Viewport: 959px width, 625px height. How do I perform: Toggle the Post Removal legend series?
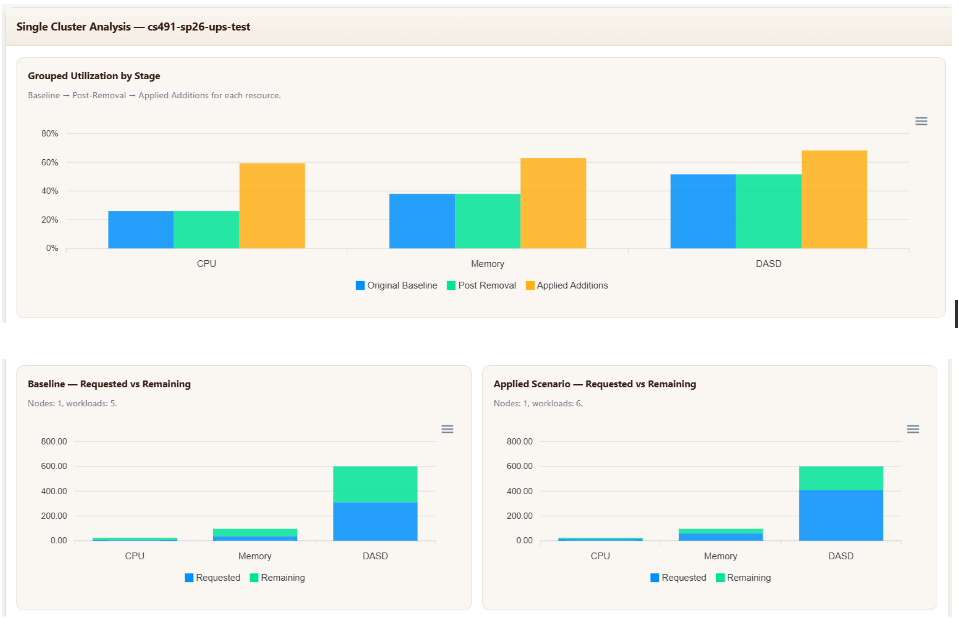tap(481, 286)
